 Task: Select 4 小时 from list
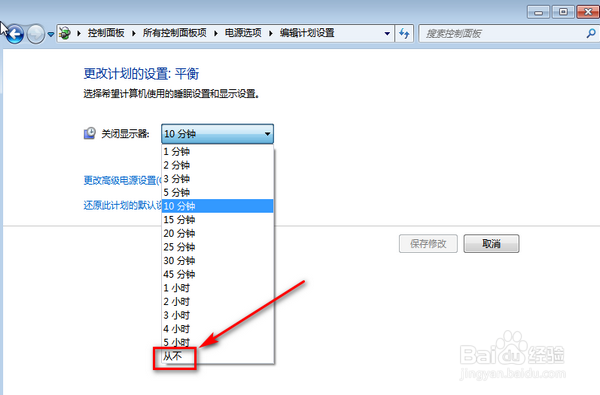[x=217, y=329]
